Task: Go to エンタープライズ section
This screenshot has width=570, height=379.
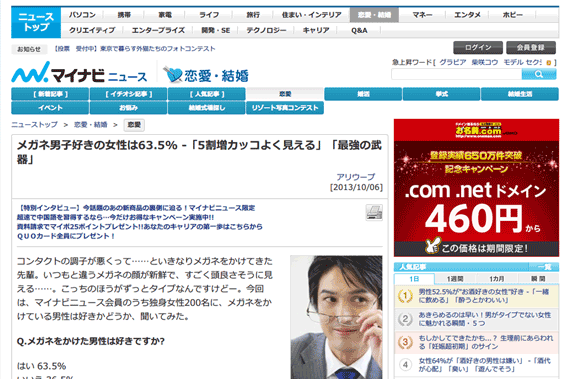Action: tap(158, 30)
